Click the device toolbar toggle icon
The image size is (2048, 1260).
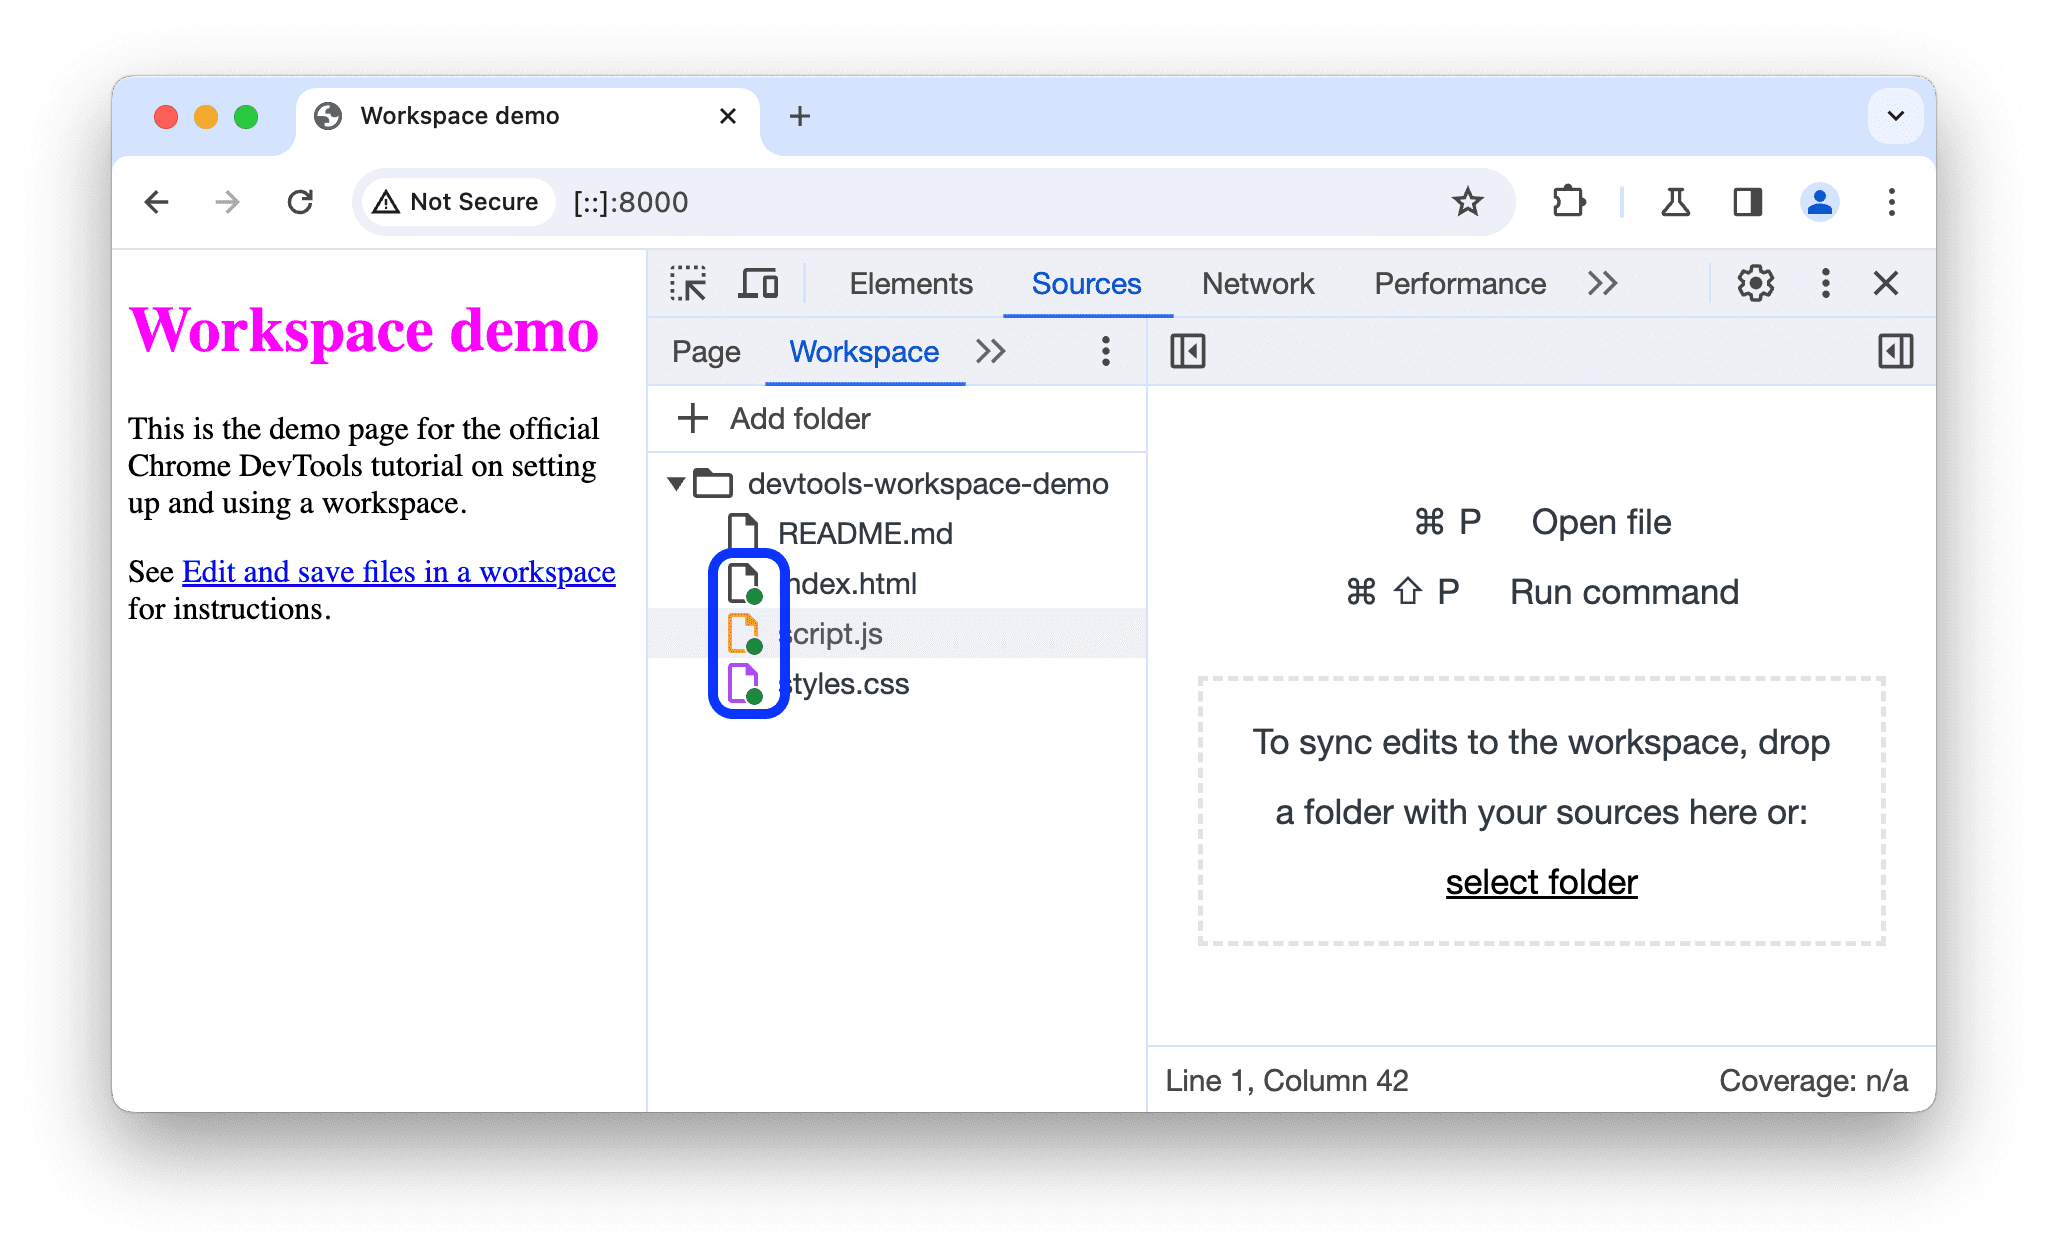[x=758, y=284]
